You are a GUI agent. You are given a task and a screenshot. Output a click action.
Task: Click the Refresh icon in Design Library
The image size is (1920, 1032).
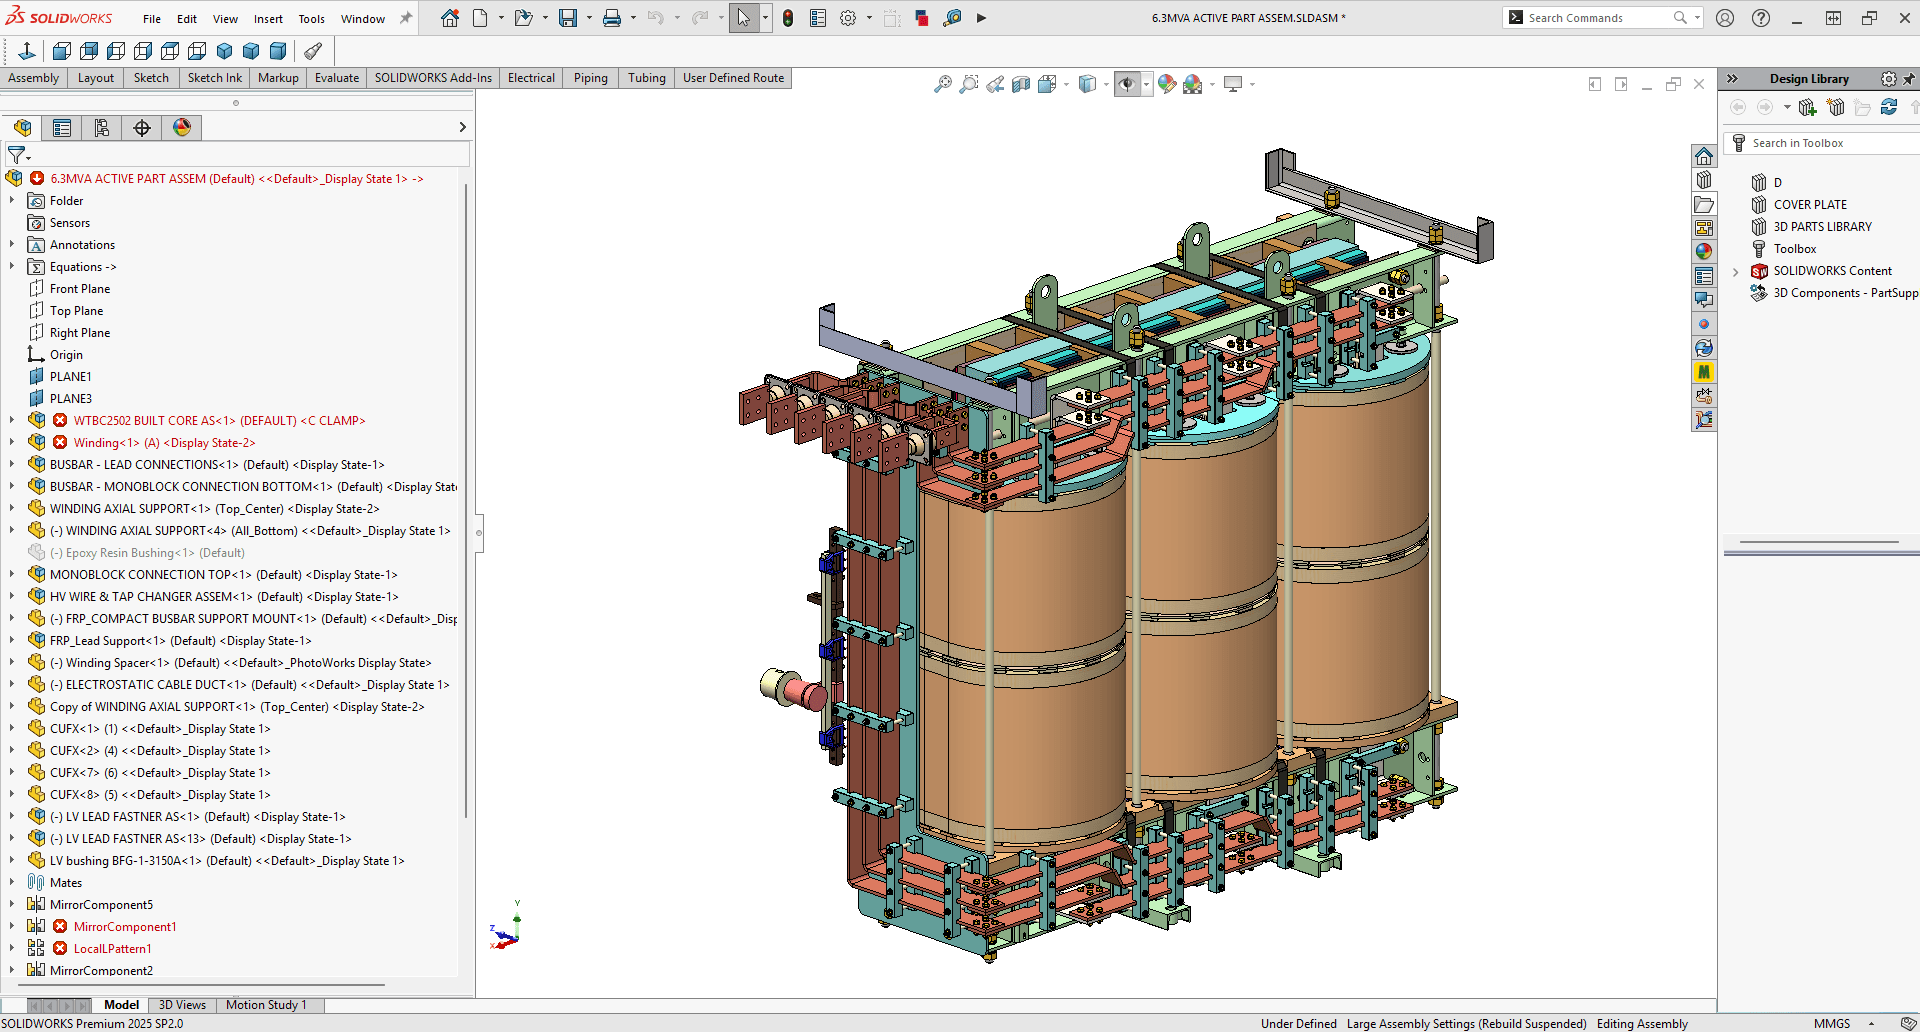(1888, 107)
